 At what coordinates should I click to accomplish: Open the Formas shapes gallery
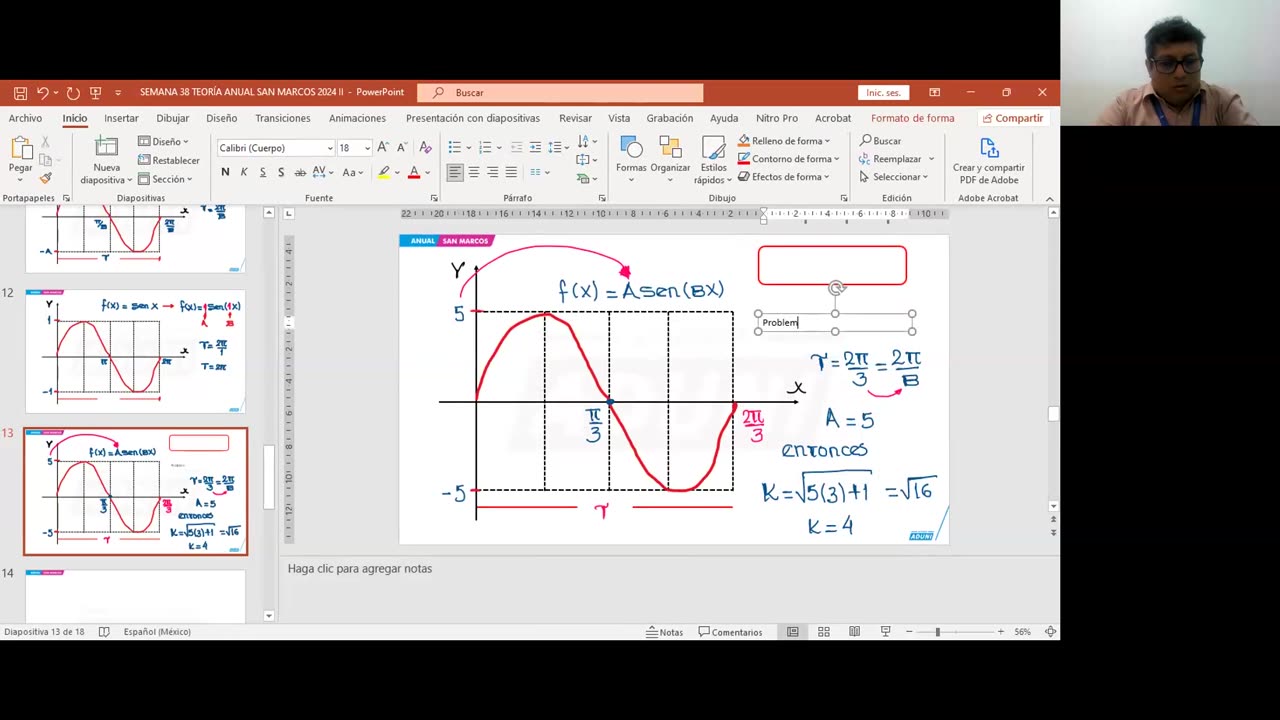point(631,159)
